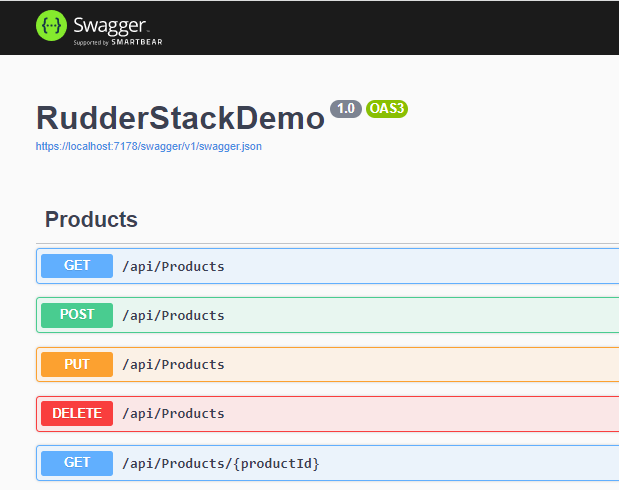Expand the PUT /api/Products path
619x490 pixels.
point(173,364)
